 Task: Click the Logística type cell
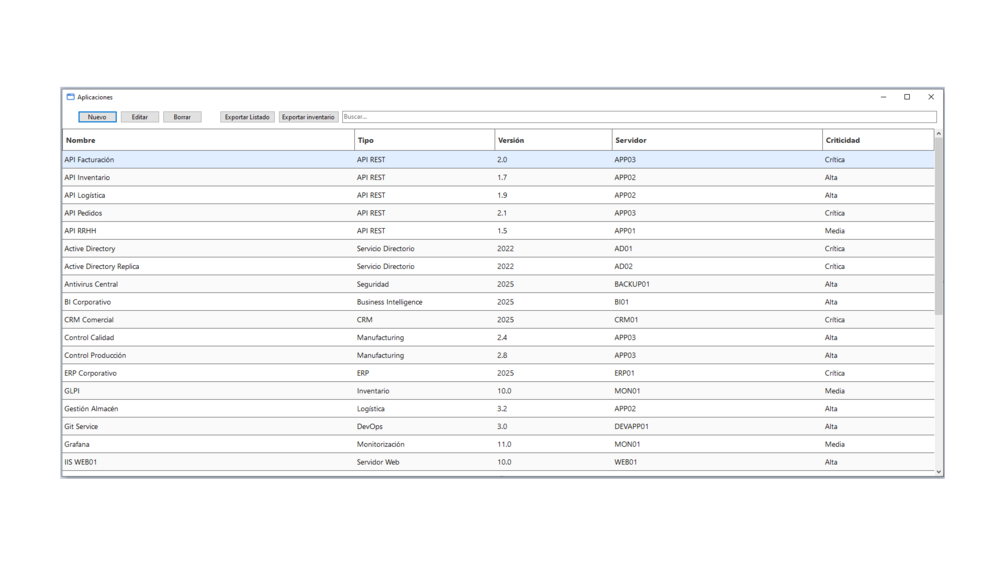click(x=371, y=409)
